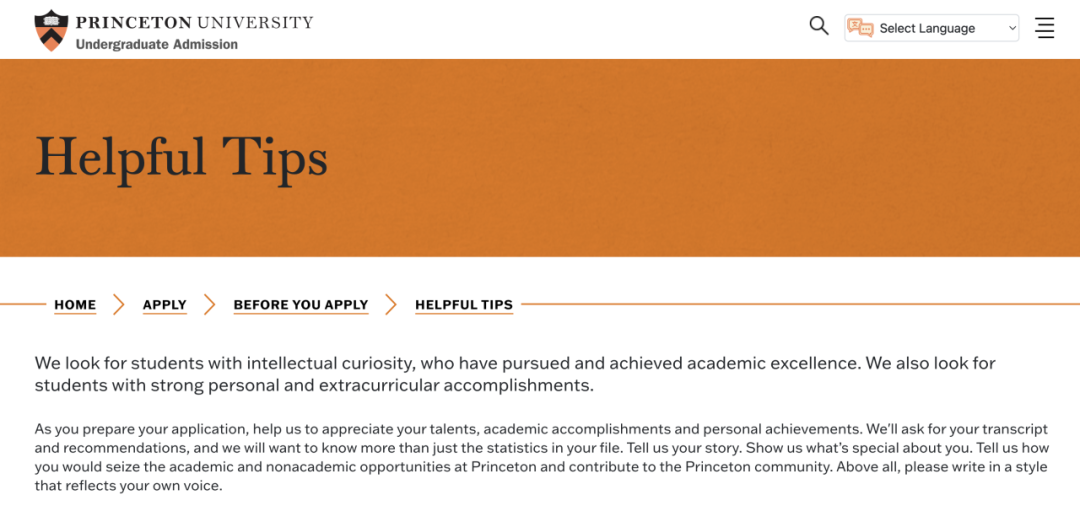Click chevron before HELPFUL TIPS breadcrumb
This screenshot has width=1080, height=506.
click(x=391, y=304)
